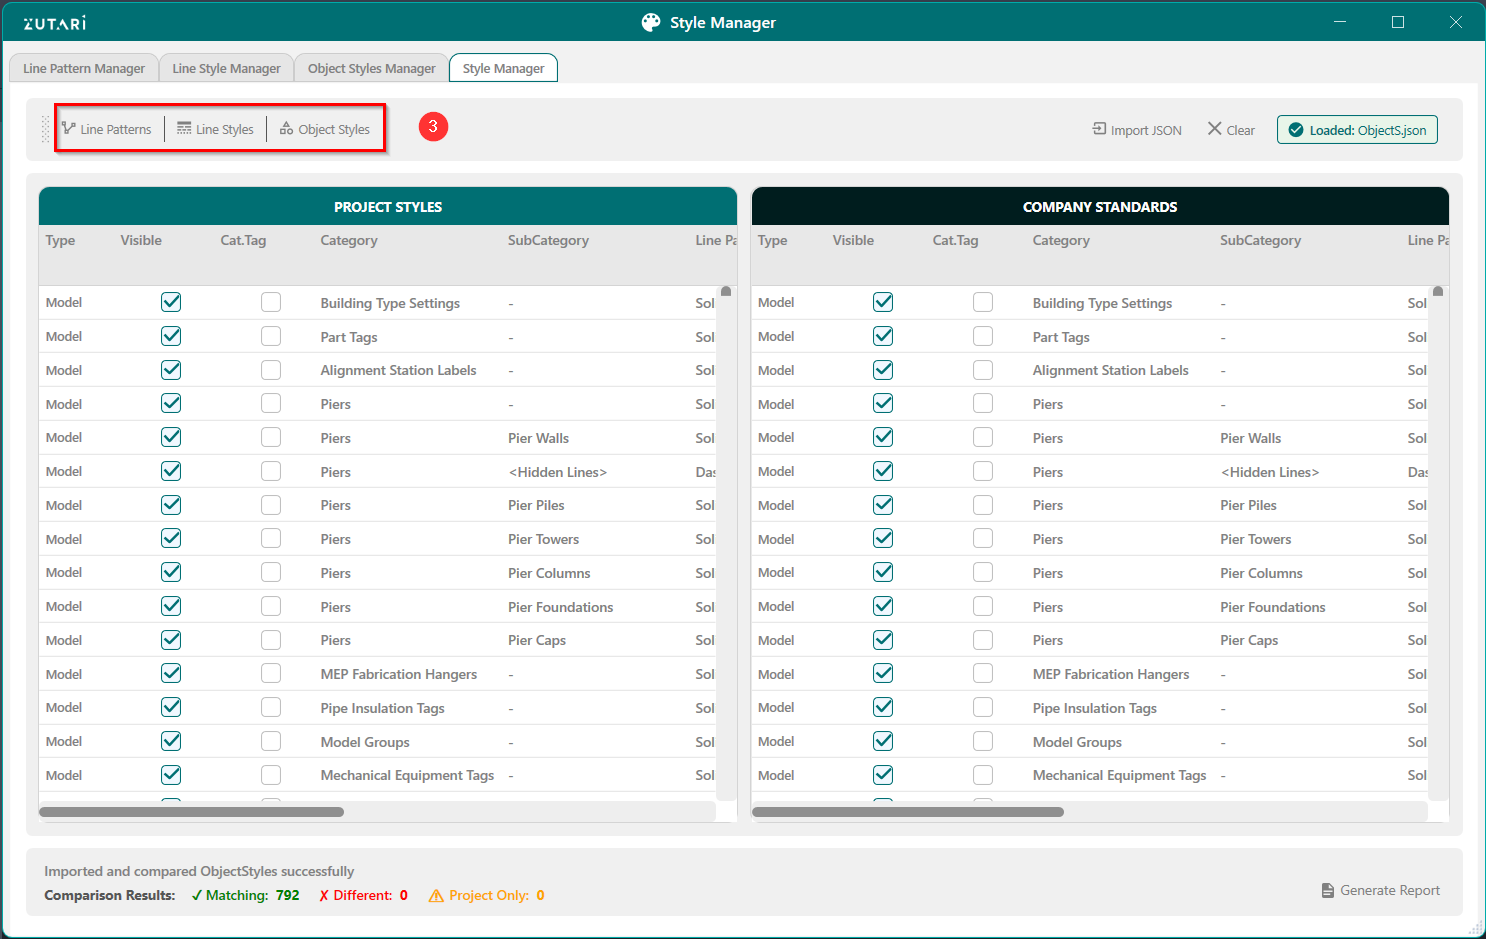The width and height of the screenshot is (1486, 939).
Task: Click the Generate Report document icon
Action: (x=1327, y=890)
